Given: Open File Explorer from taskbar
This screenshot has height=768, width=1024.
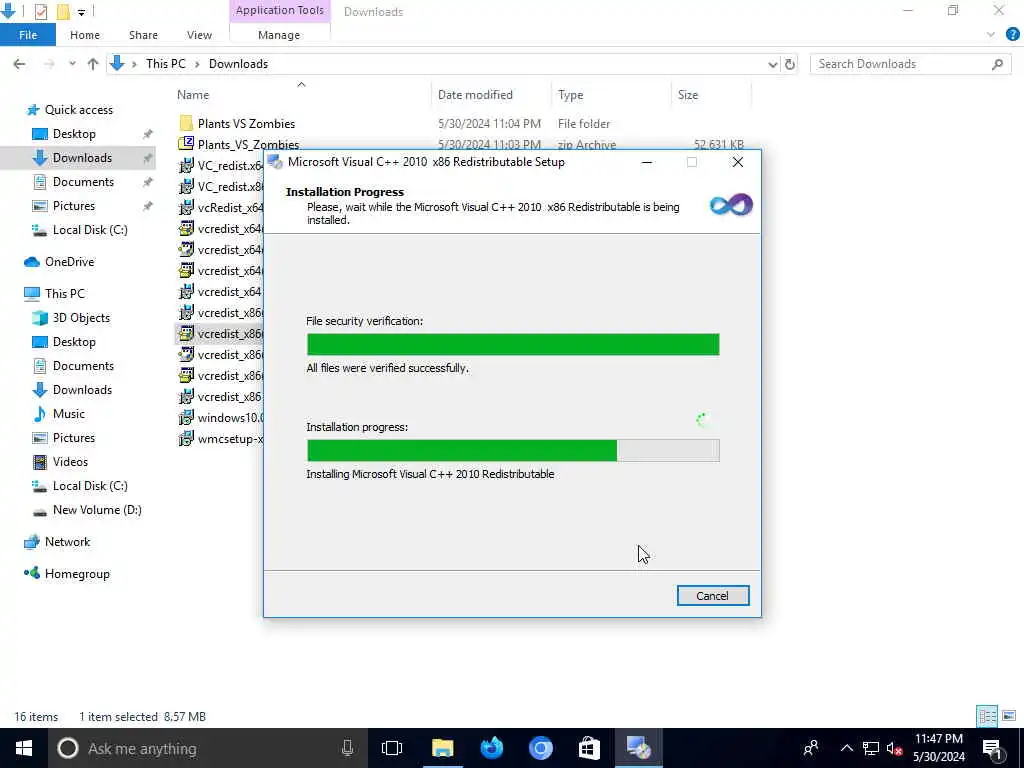Looking at the screenshot, I should pyautogui.click(x=442, y=748).
